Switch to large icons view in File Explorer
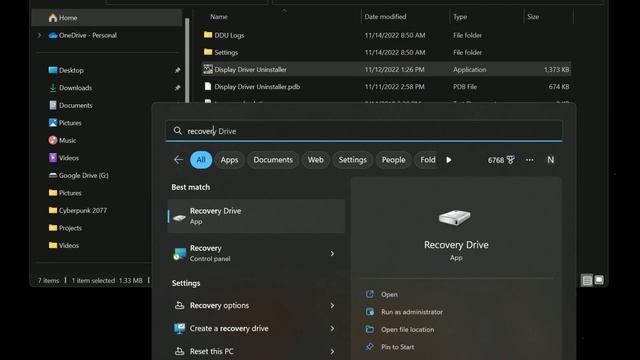This screenshot has height=360, width=640. tap(599, 280)
